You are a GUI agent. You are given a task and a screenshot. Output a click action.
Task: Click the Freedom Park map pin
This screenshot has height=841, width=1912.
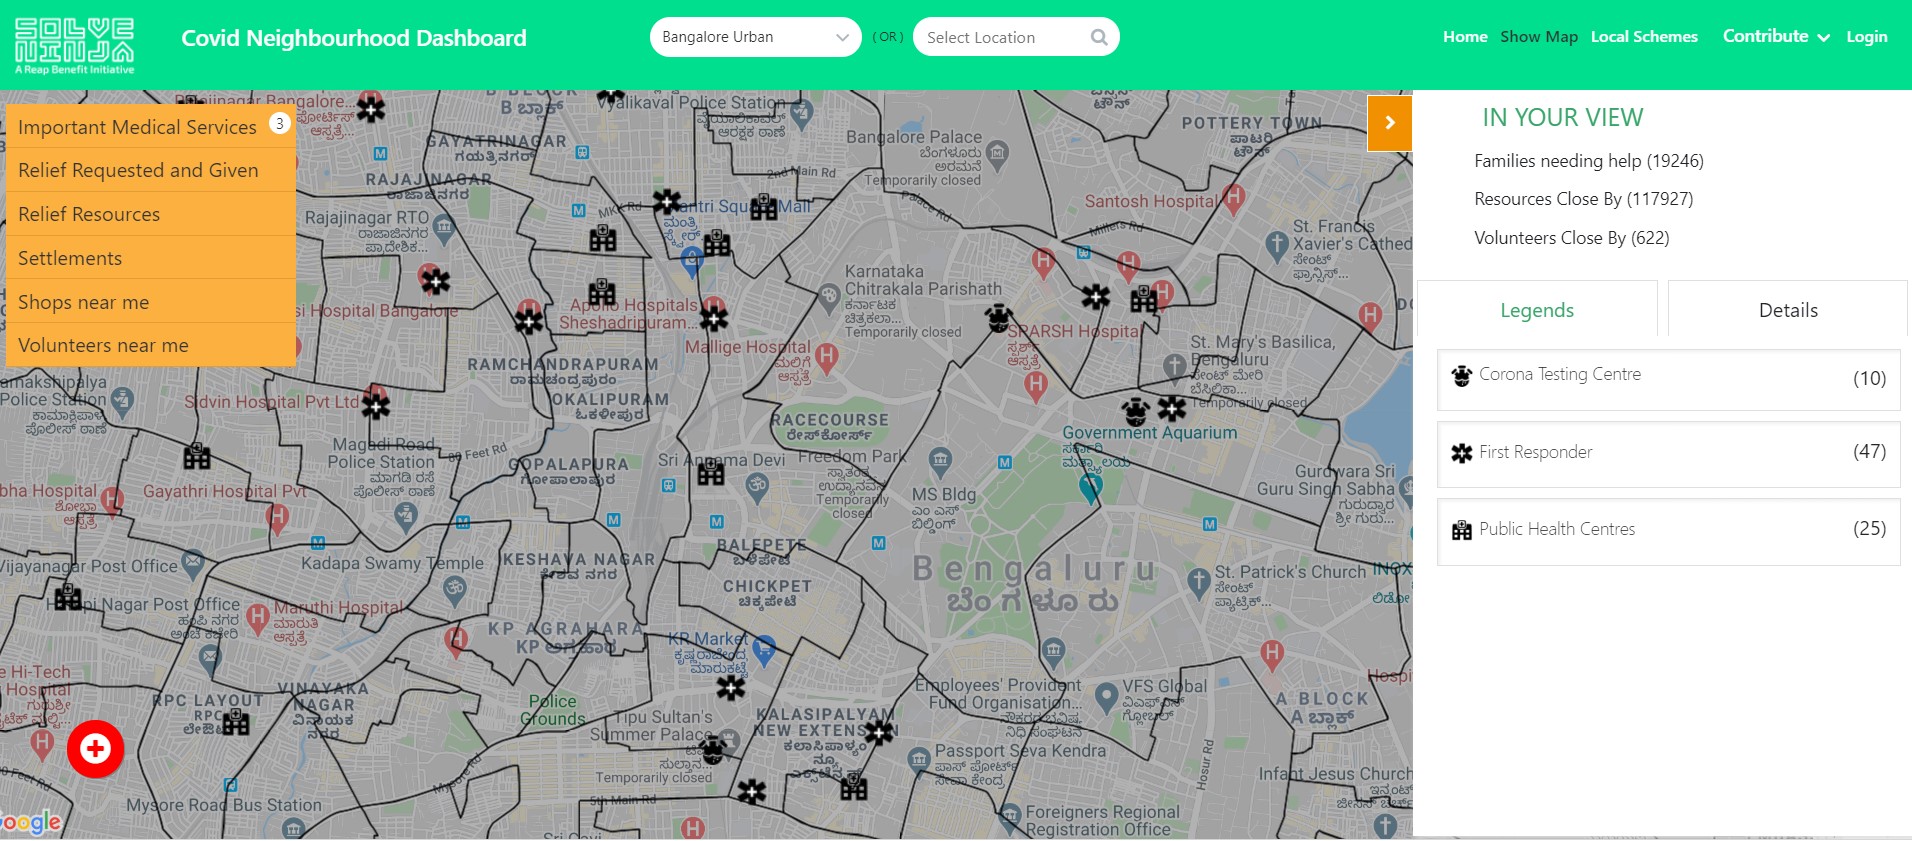pos(940,461)
